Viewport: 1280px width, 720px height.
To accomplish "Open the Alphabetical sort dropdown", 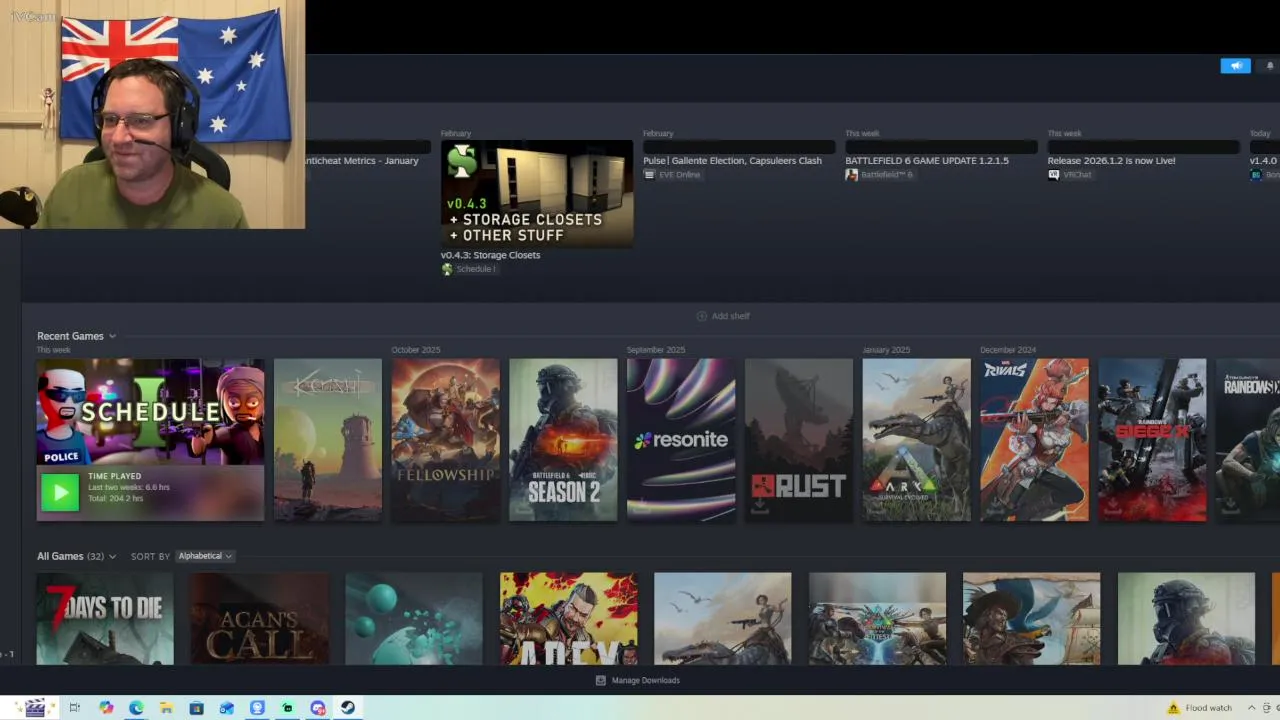I will click(x=205, y=556).
